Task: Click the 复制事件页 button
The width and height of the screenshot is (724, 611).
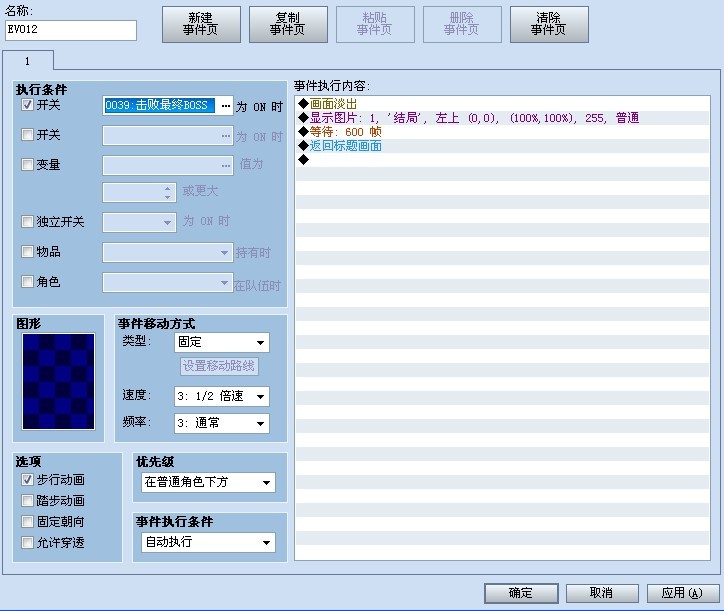Action: point(288,24)
